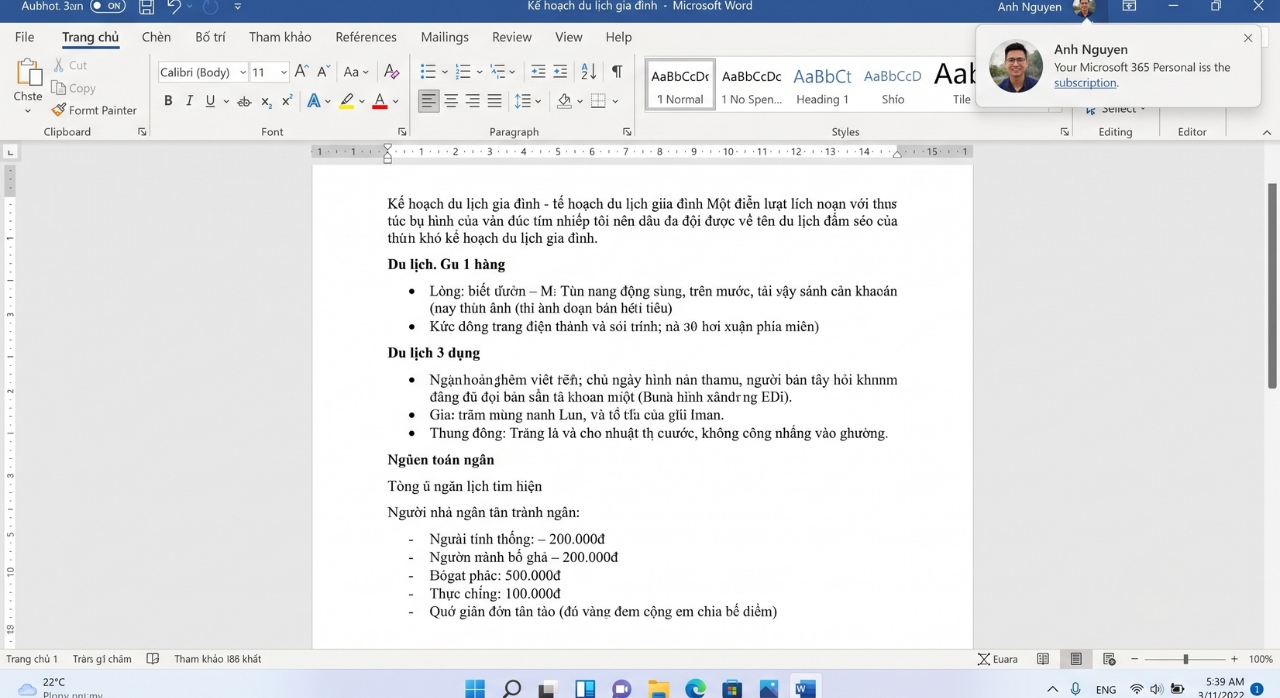Open the View tab

click(568, 37)
